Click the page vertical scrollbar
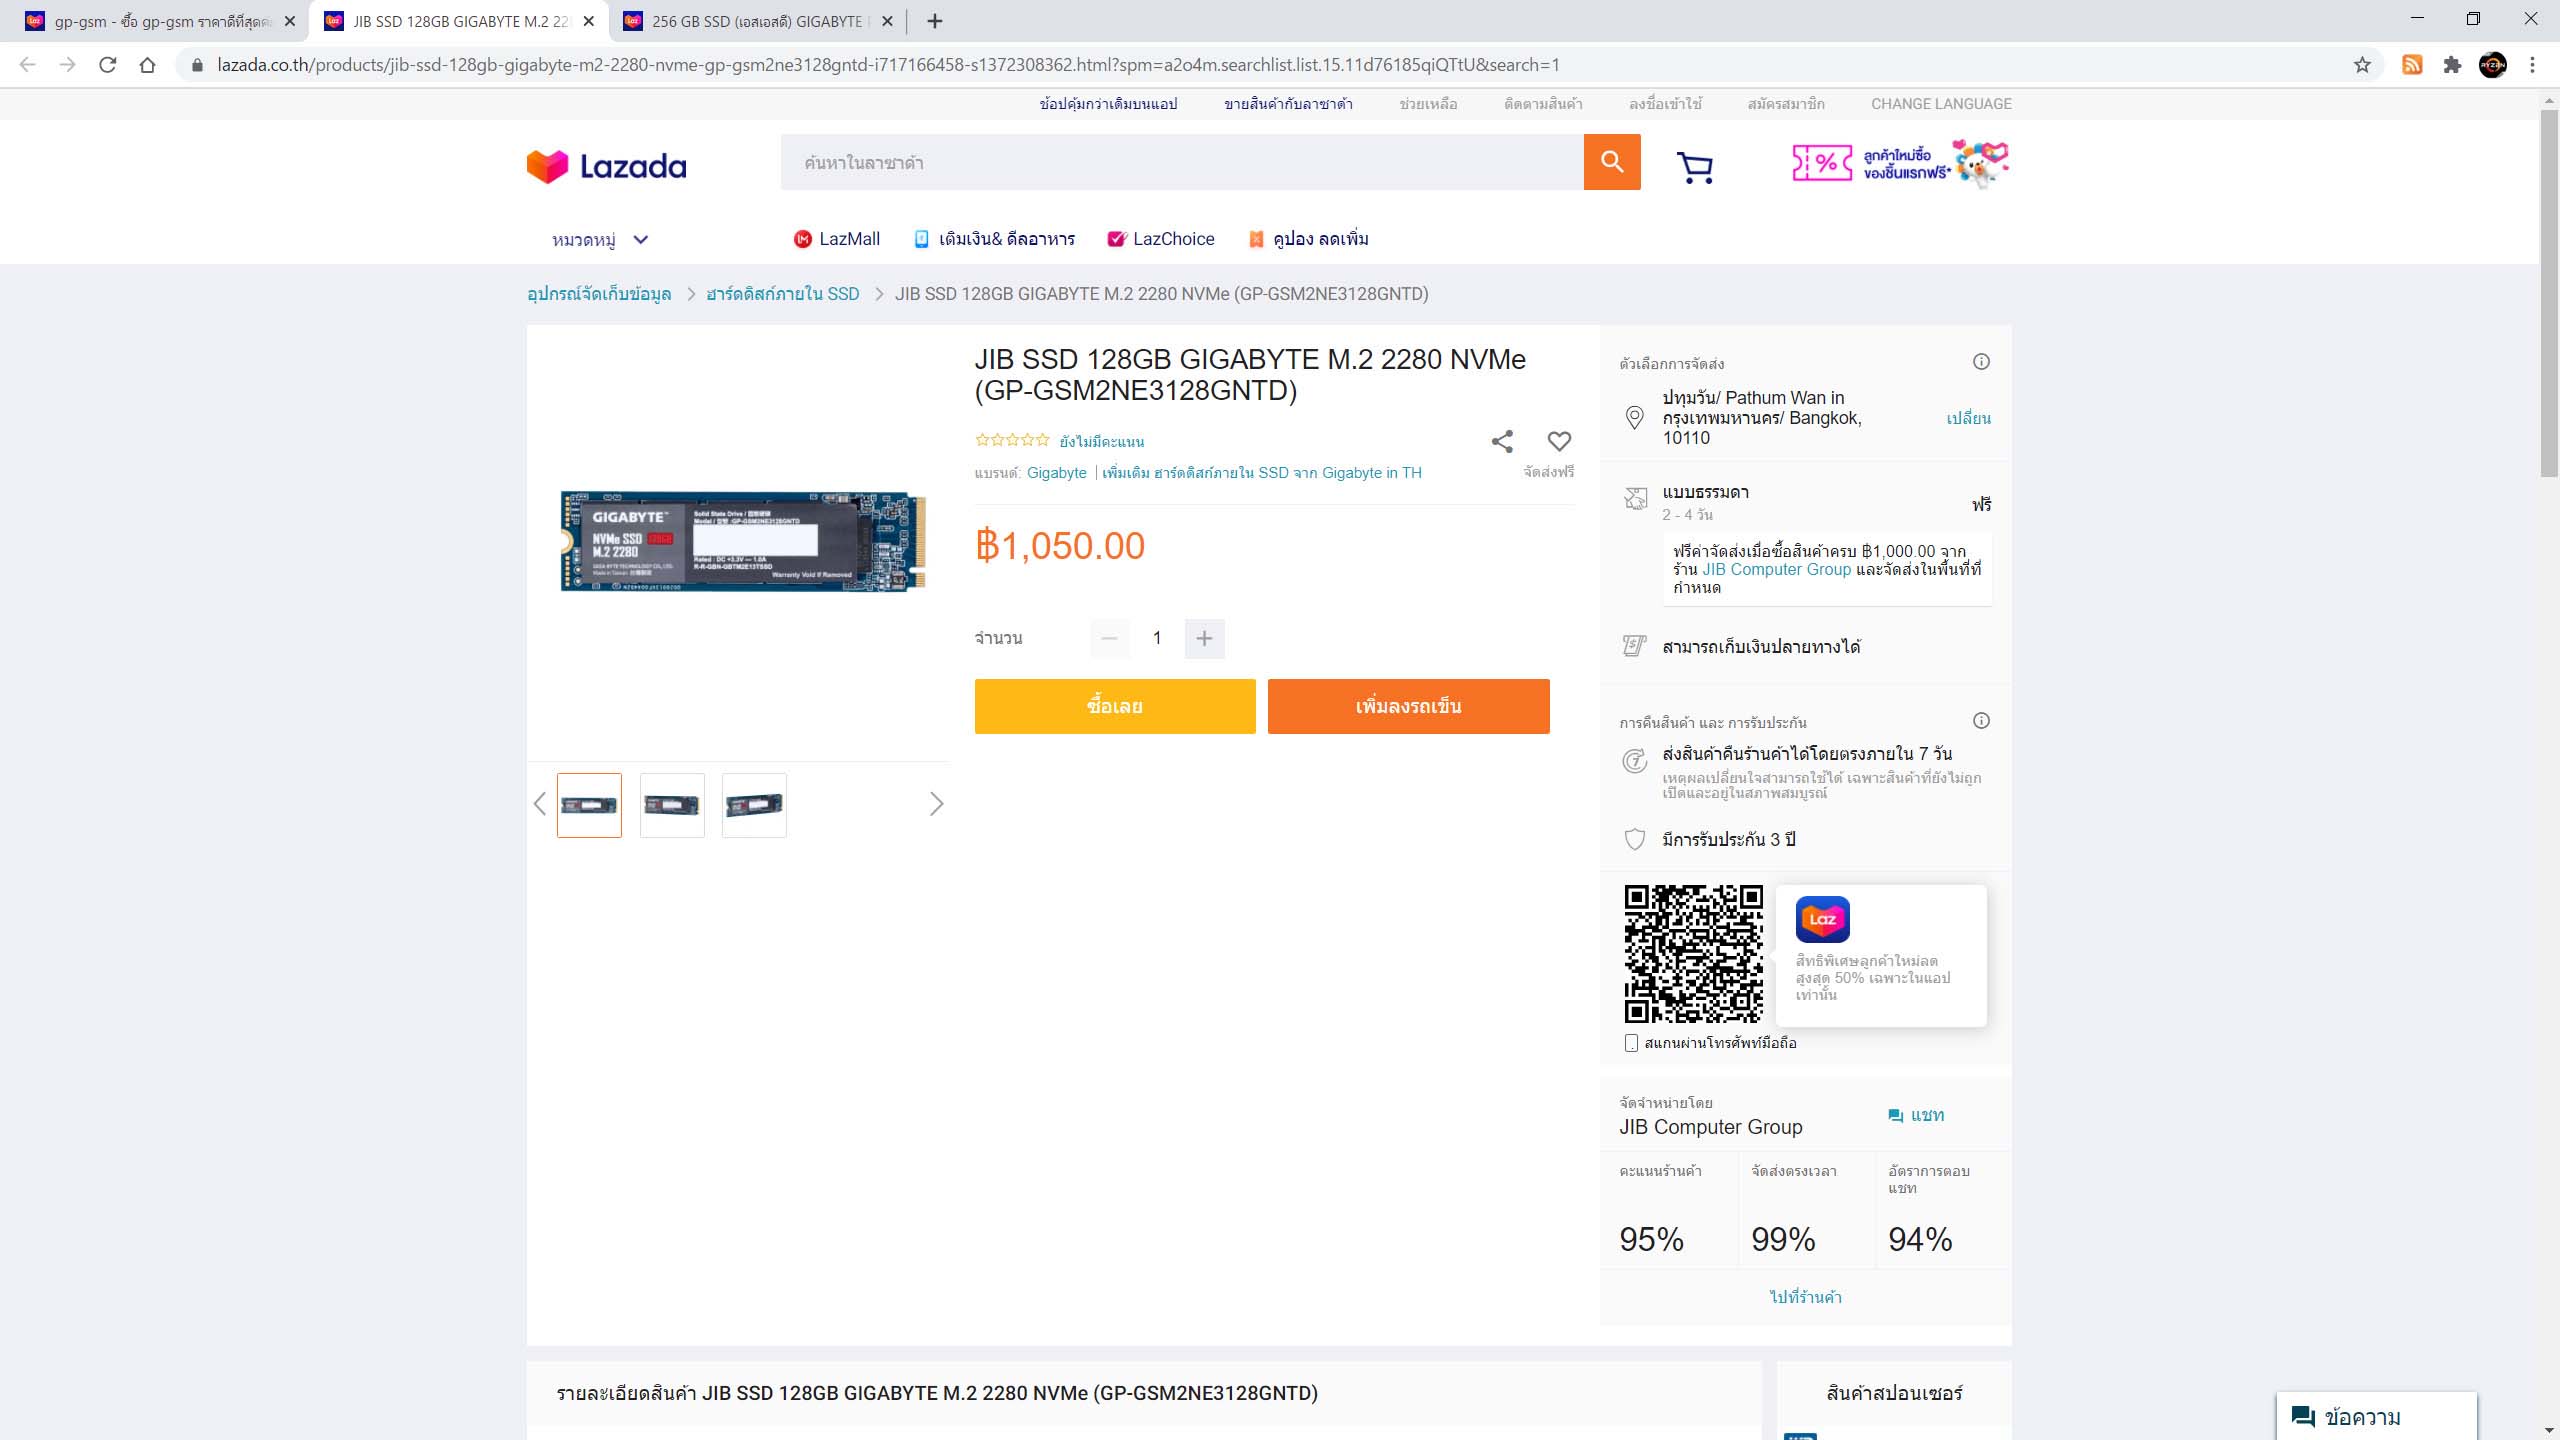The height and width of the screenshot is (1440, 2560). coord(2549,293)
